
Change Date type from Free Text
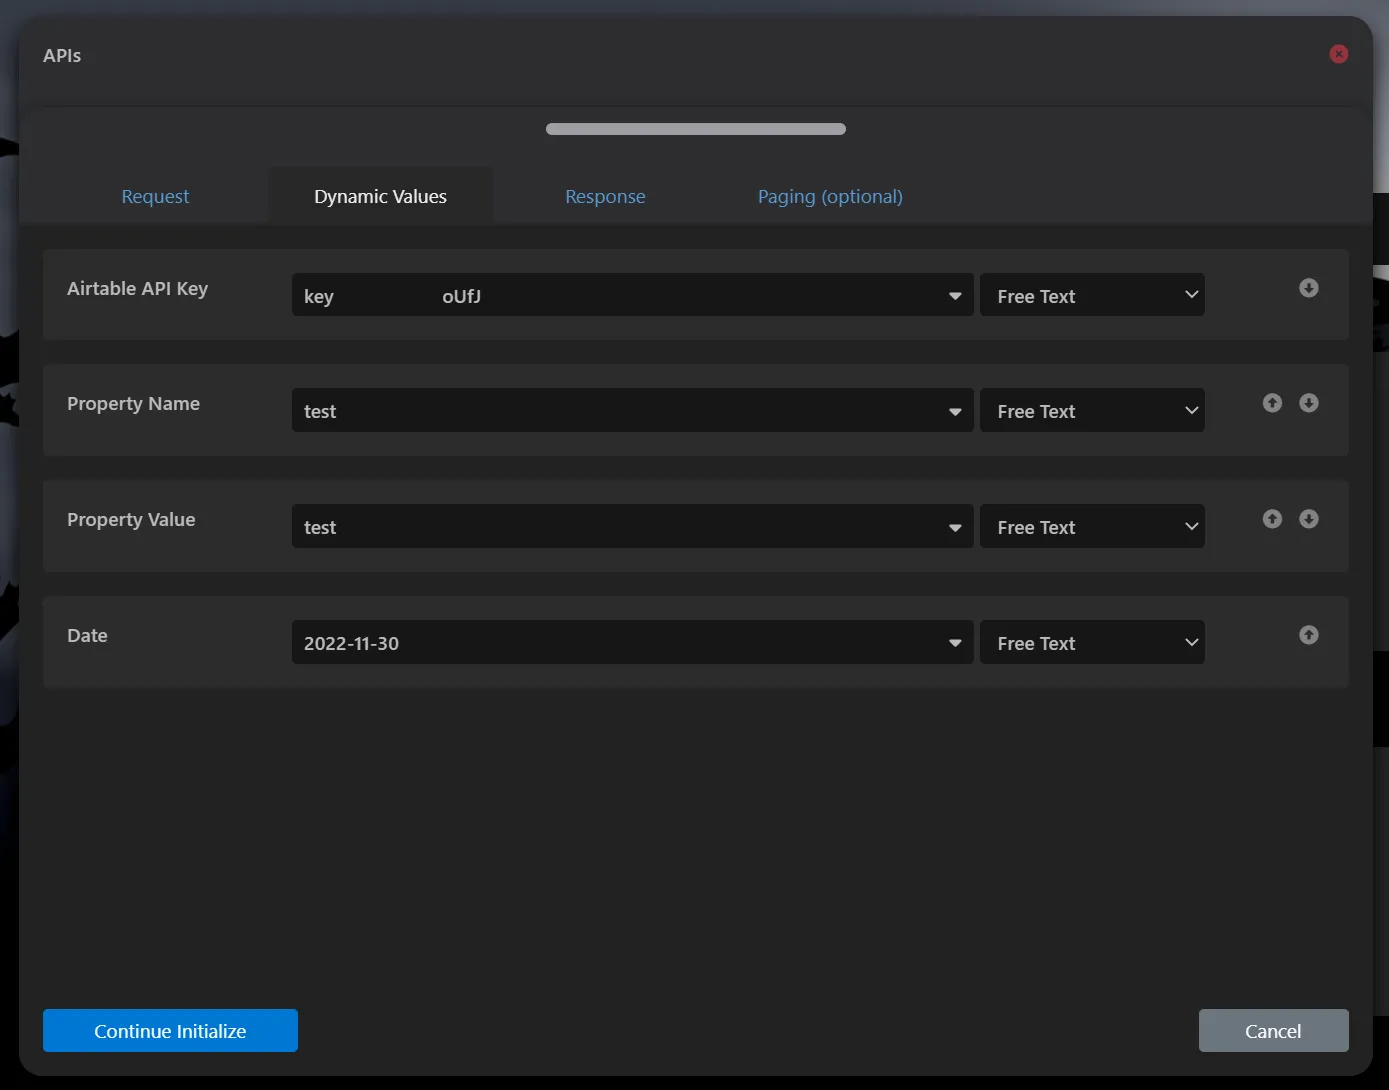1092,642
